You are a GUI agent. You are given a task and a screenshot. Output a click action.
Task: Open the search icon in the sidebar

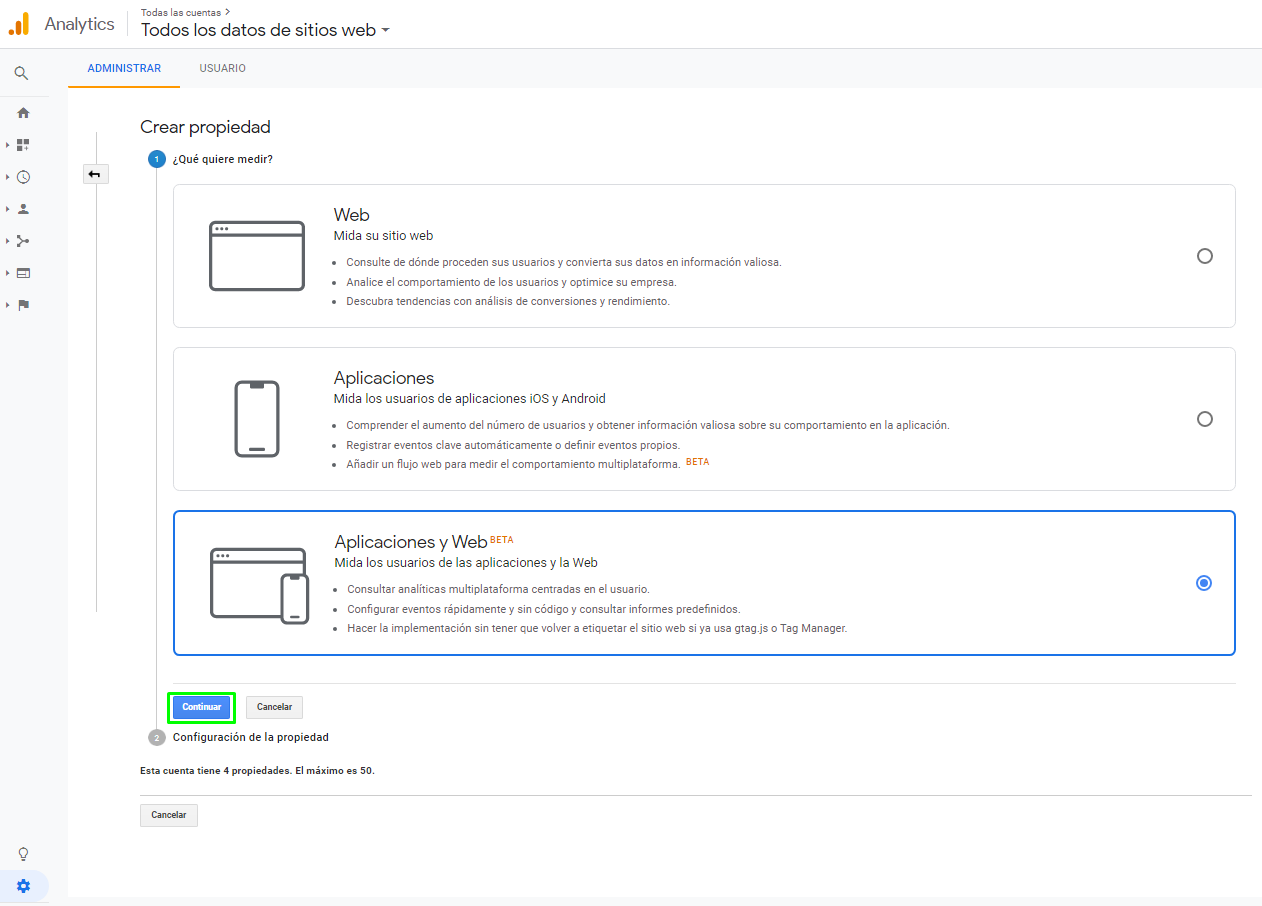pos(22,72)
